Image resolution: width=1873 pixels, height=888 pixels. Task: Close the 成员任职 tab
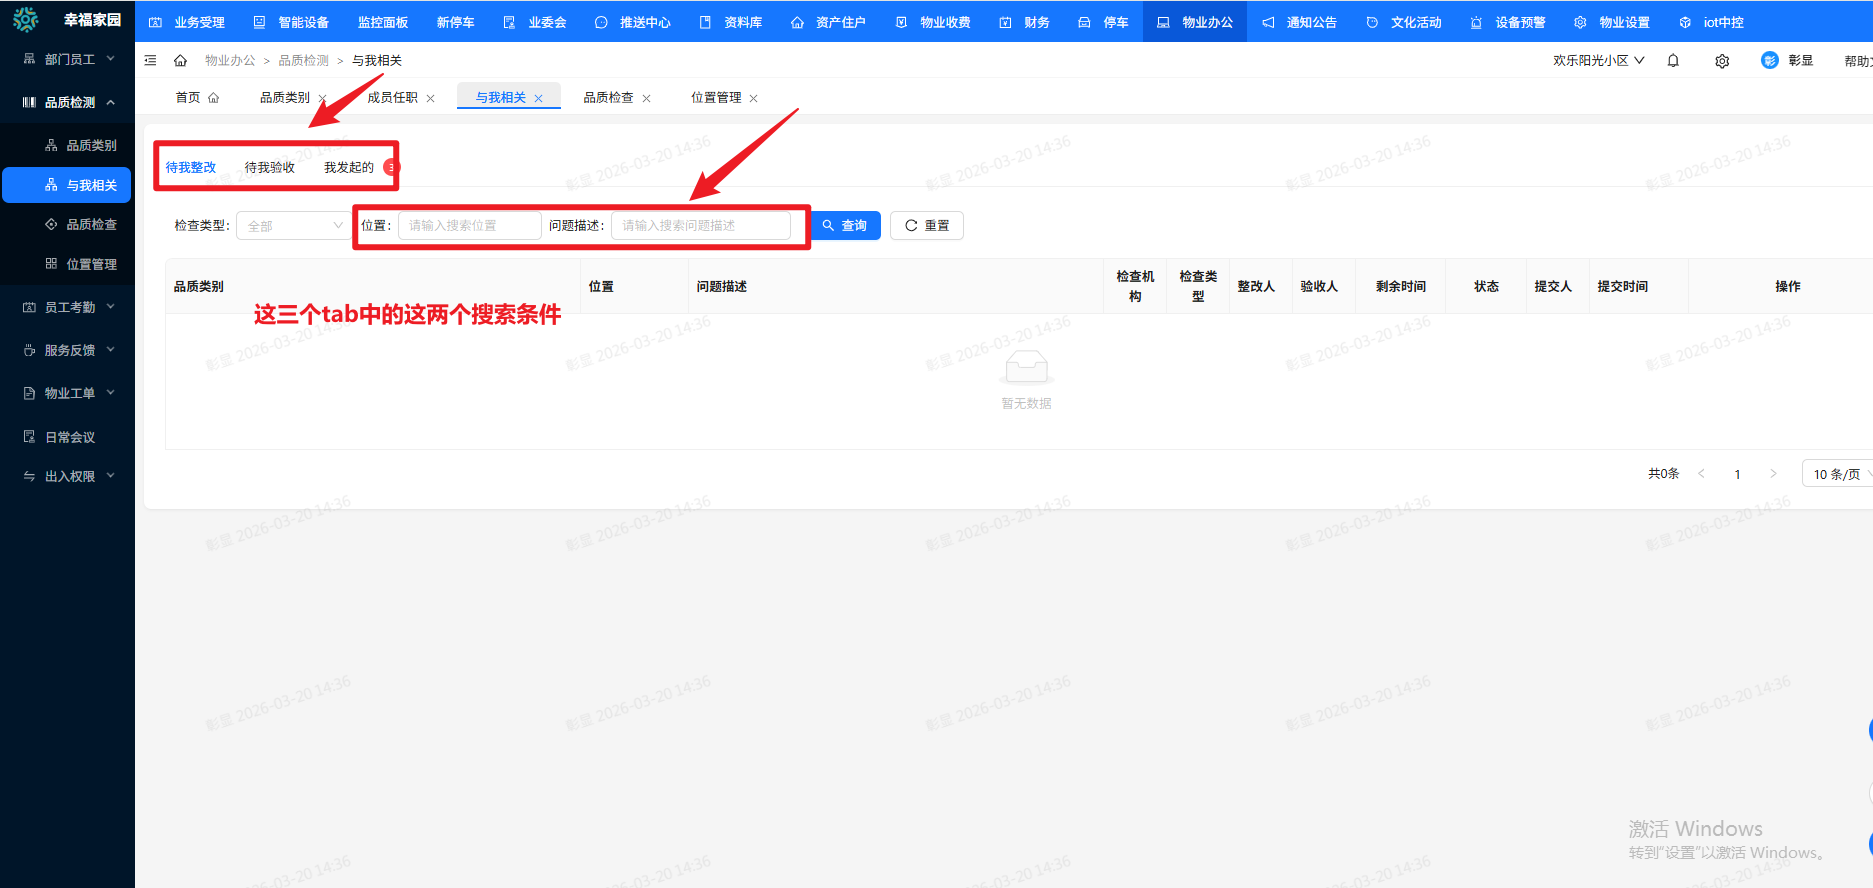coord(431,98)
